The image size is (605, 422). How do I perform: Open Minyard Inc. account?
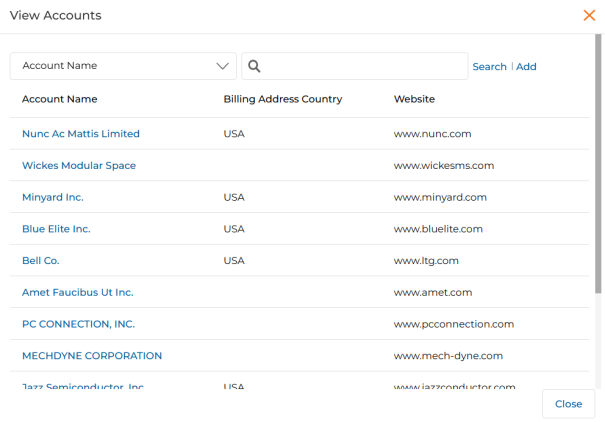point(52,197)
